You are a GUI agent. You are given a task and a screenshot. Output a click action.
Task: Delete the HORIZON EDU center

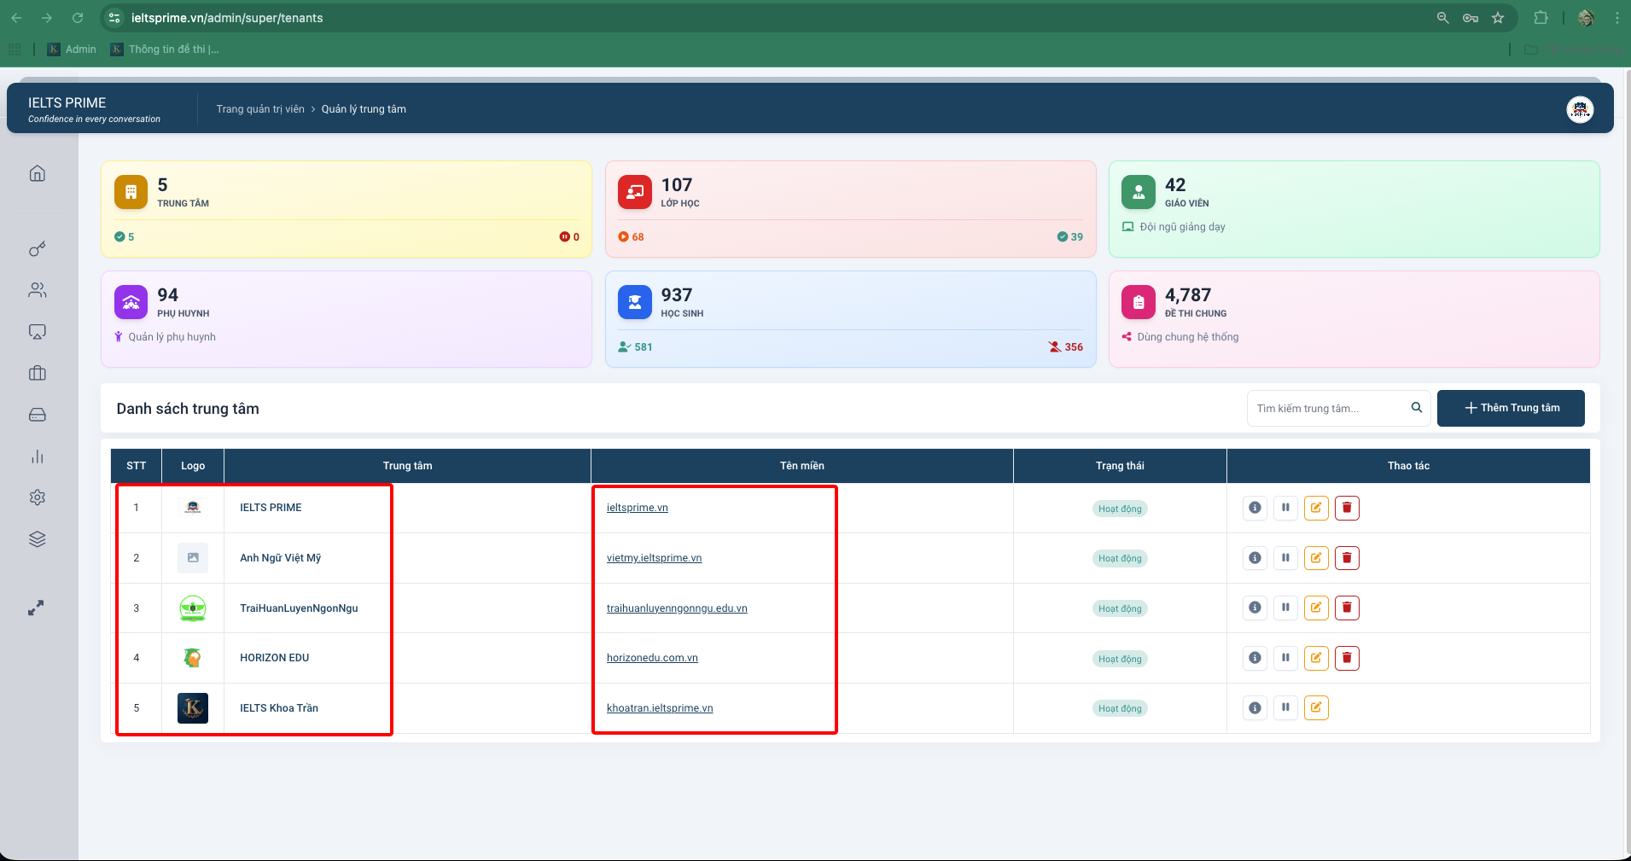tap(1346, 658)
